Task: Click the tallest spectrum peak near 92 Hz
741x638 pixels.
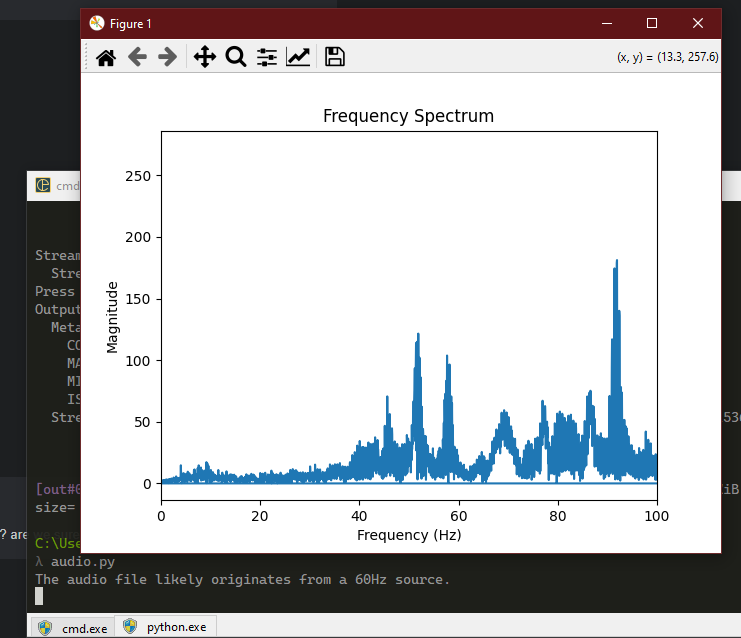Action: (x=617, y=262)
